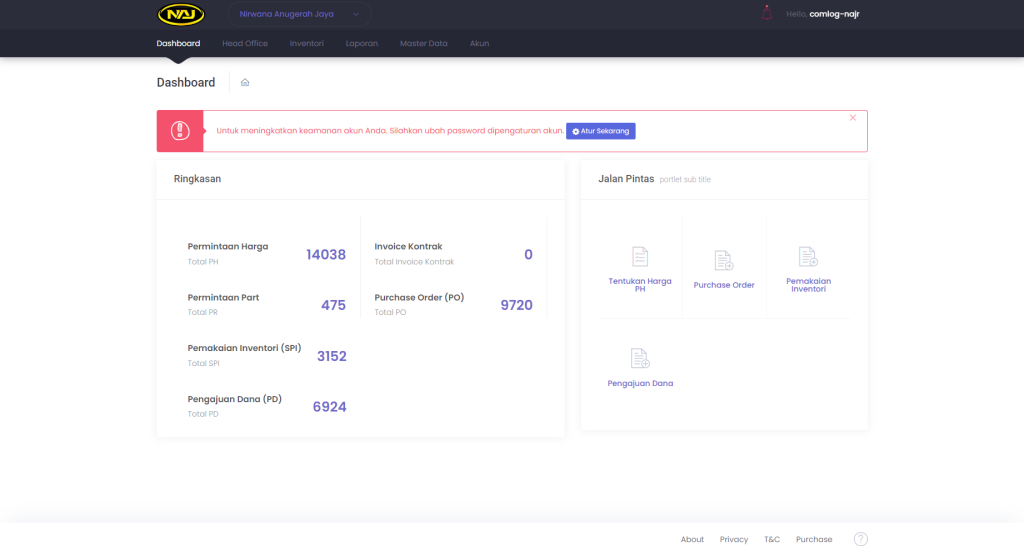Dismiss the password security alert
The image size is (1024, 556).
pos(853,118)
